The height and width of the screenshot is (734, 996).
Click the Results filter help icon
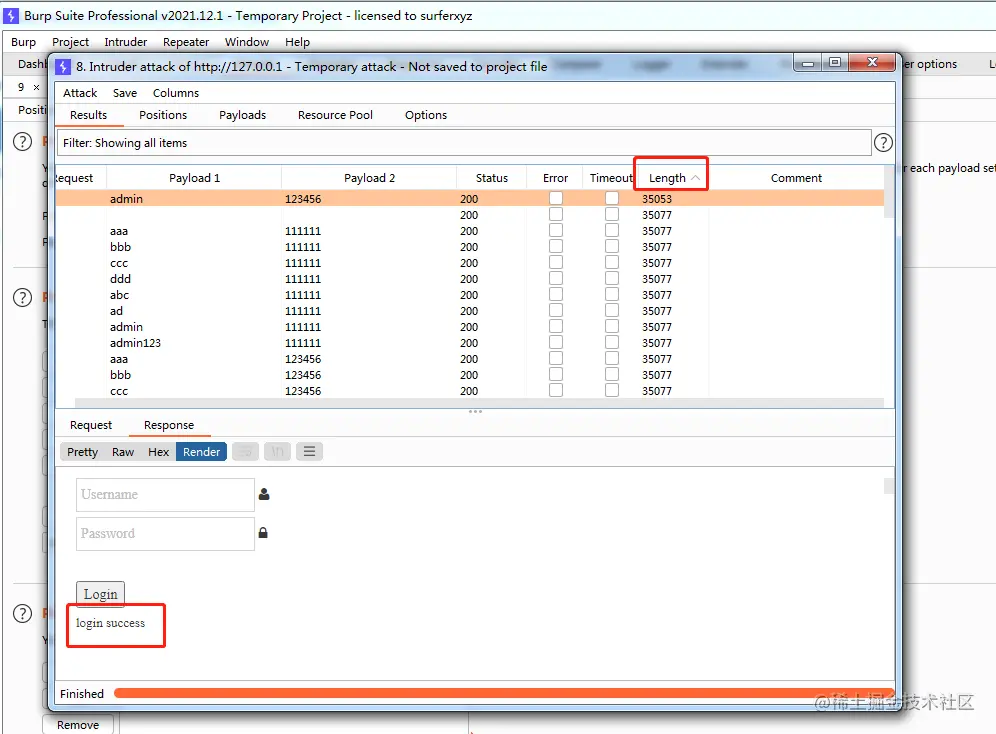[883, 143]
